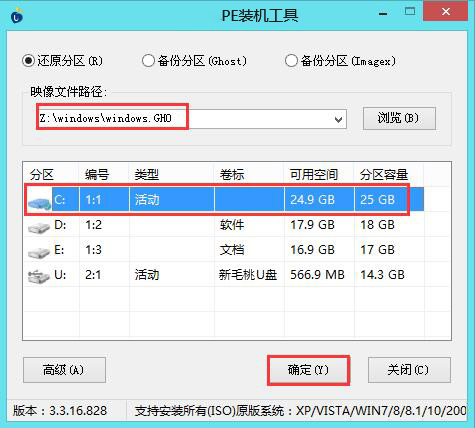Click the C: drive disk icon

point(39,202)
